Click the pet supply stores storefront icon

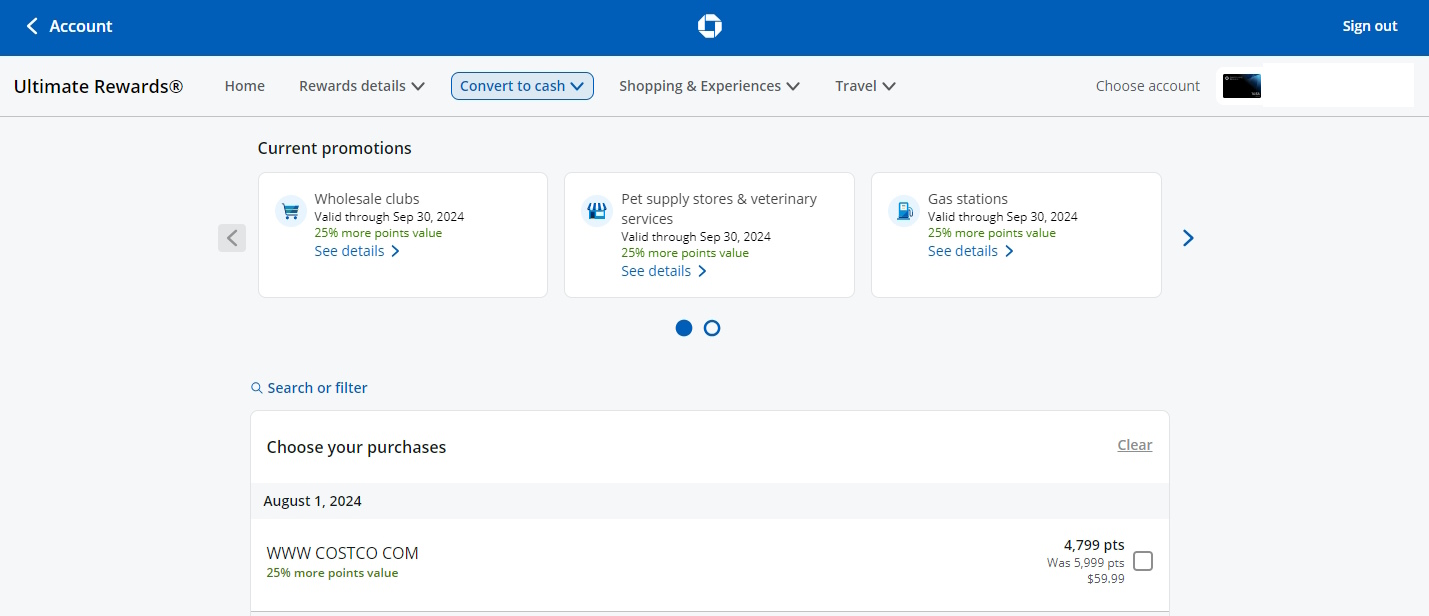point(597,211)
